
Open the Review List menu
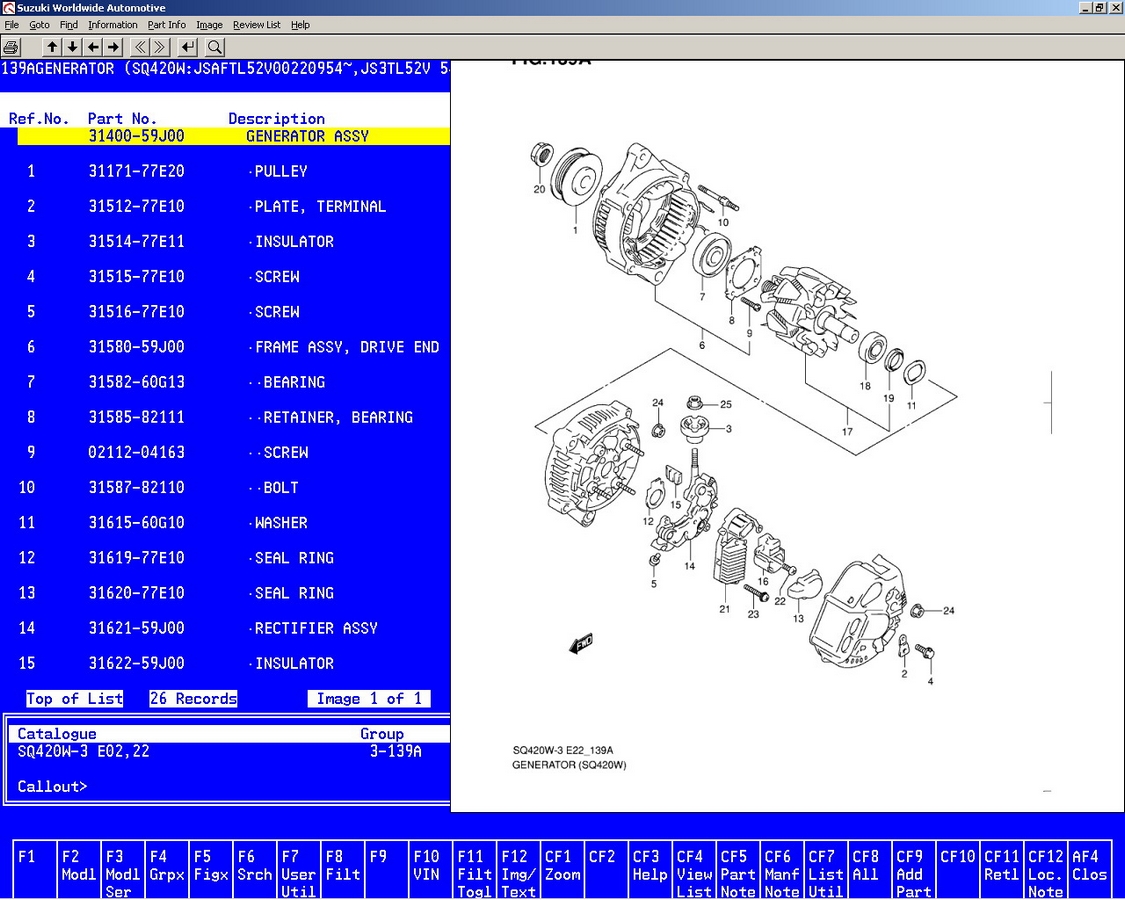[257, 24]
